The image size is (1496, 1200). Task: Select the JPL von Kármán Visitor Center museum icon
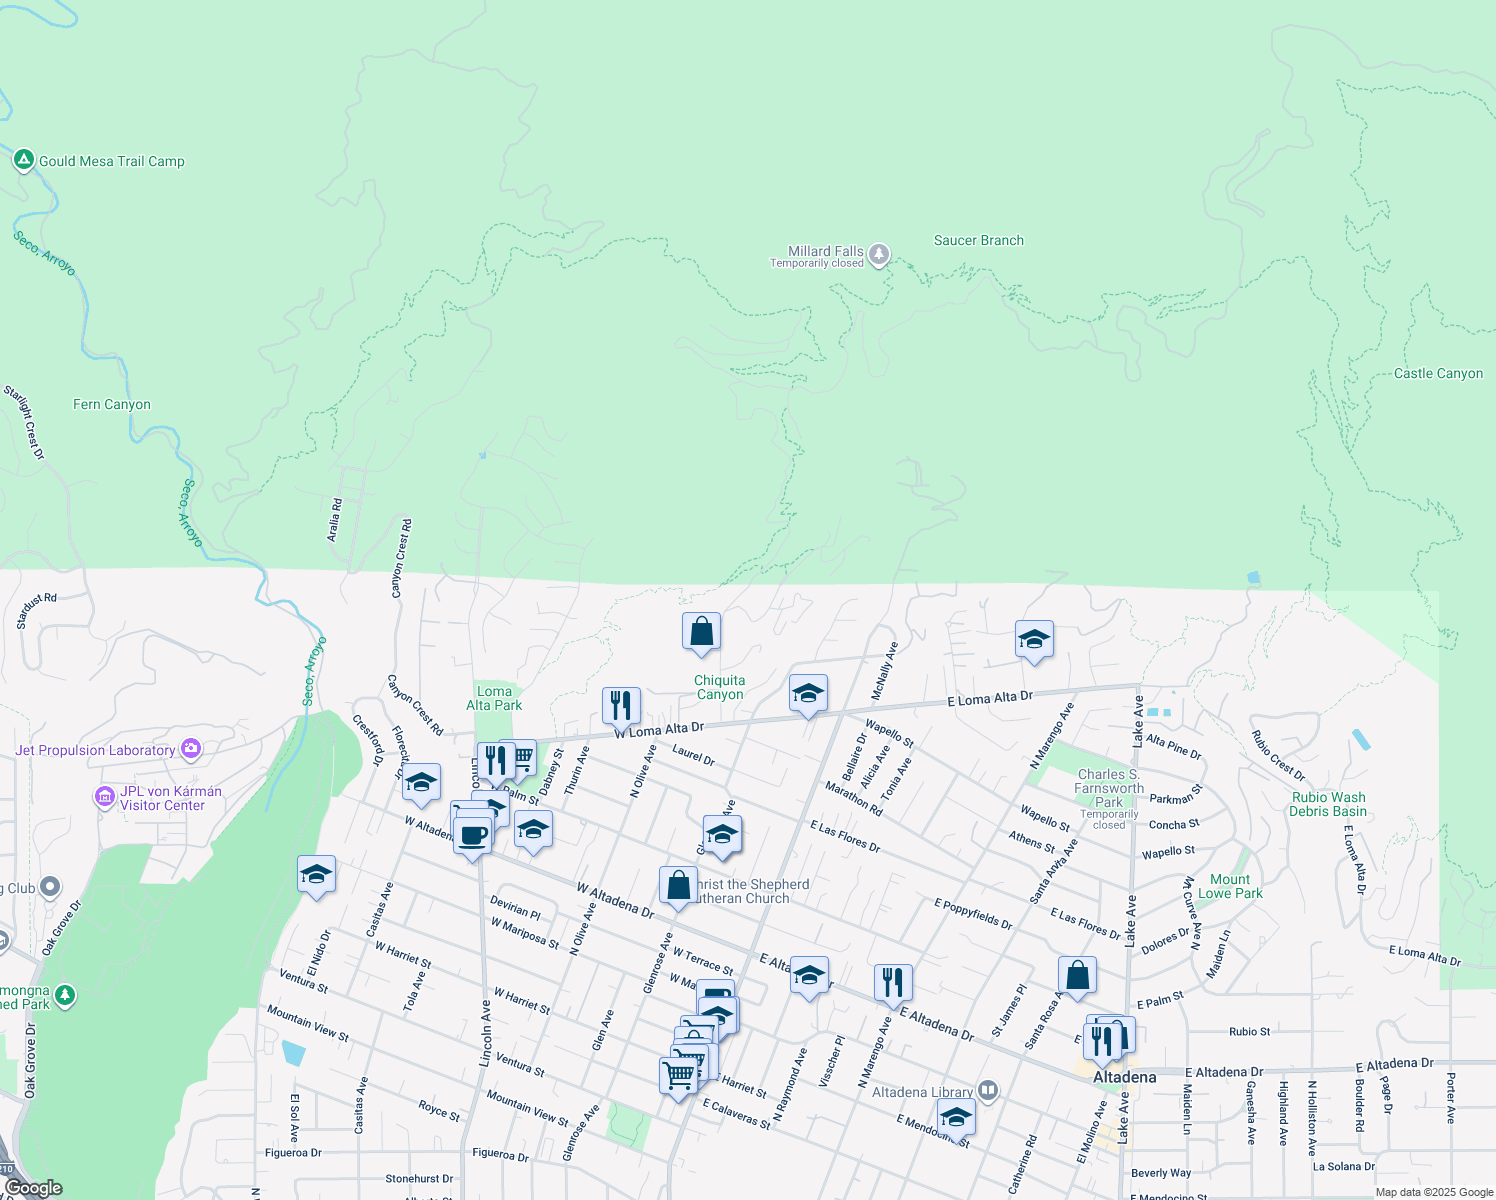coord(105,797)
